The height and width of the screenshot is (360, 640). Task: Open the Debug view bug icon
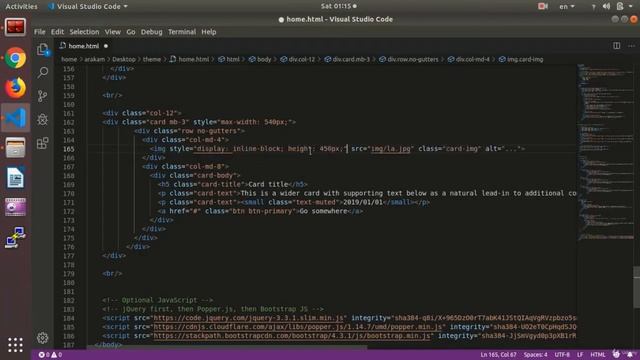pos(42,120)
